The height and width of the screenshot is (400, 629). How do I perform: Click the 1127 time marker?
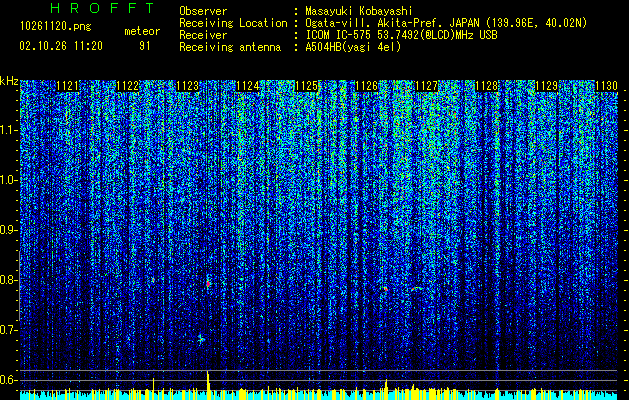point(426,86)
